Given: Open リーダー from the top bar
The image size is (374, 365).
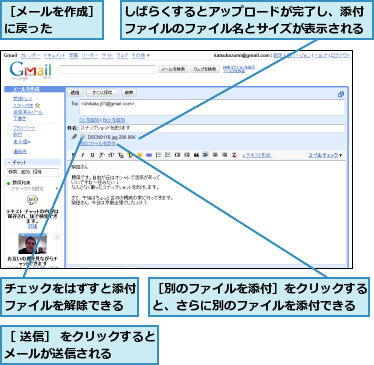Looking at the screenshot, I should 90,55.
